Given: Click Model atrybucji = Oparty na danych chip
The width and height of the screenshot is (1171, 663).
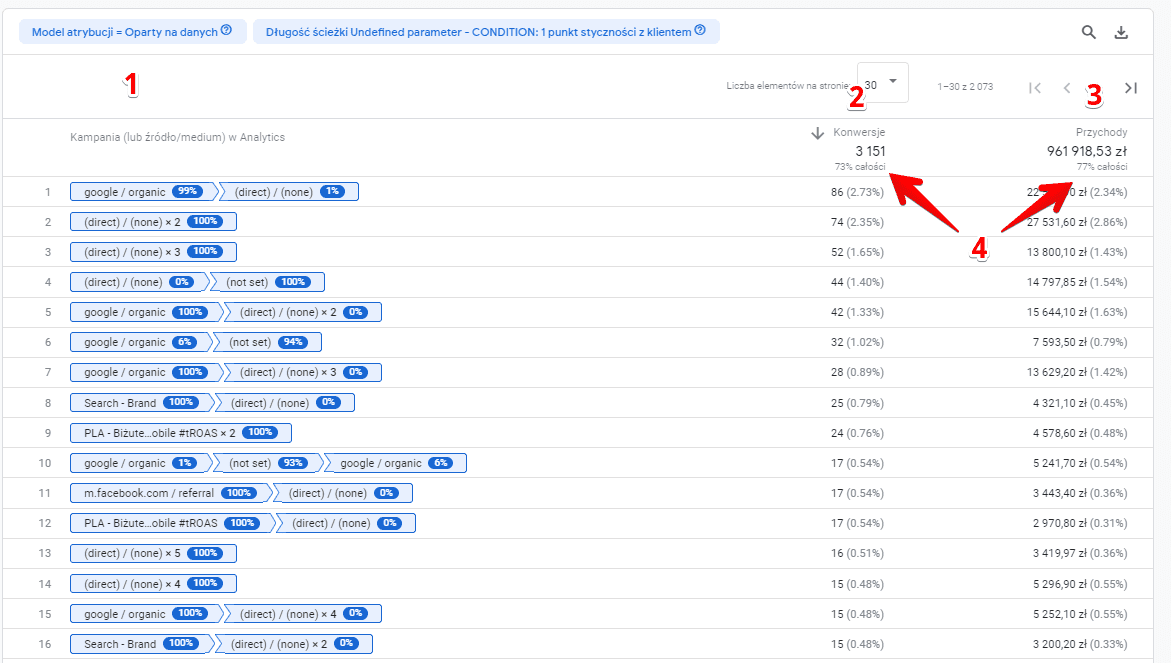Looking at the screenshot, I should point(132,31).
